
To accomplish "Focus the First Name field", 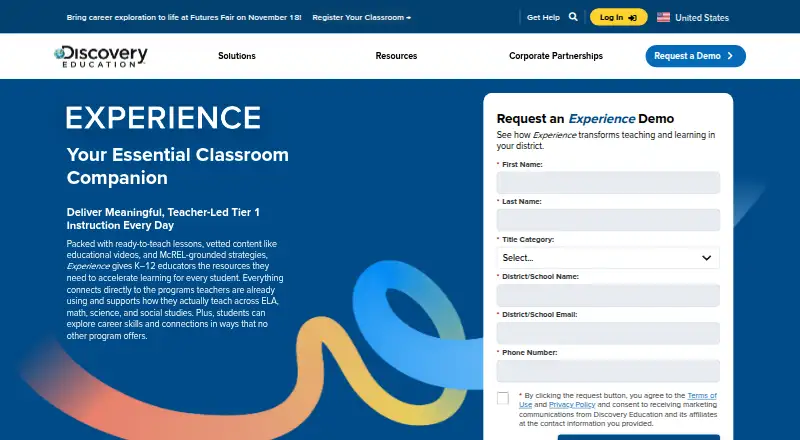I will 608,183.
